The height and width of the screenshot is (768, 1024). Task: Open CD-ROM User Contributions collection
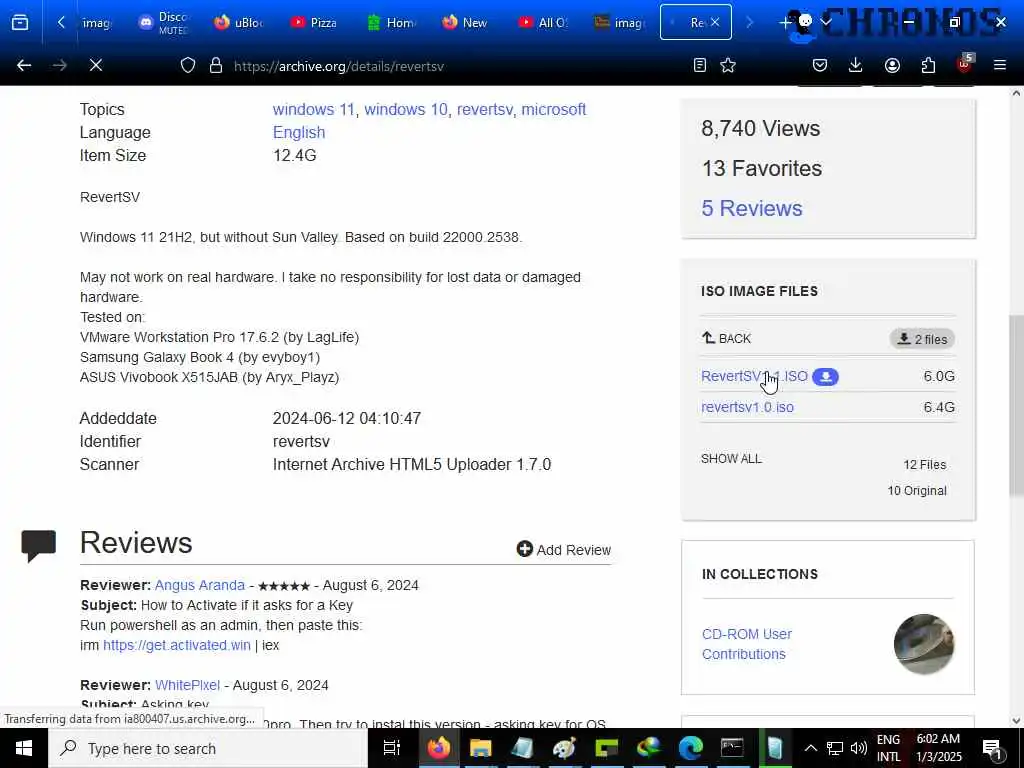click(x=747, y=644)
